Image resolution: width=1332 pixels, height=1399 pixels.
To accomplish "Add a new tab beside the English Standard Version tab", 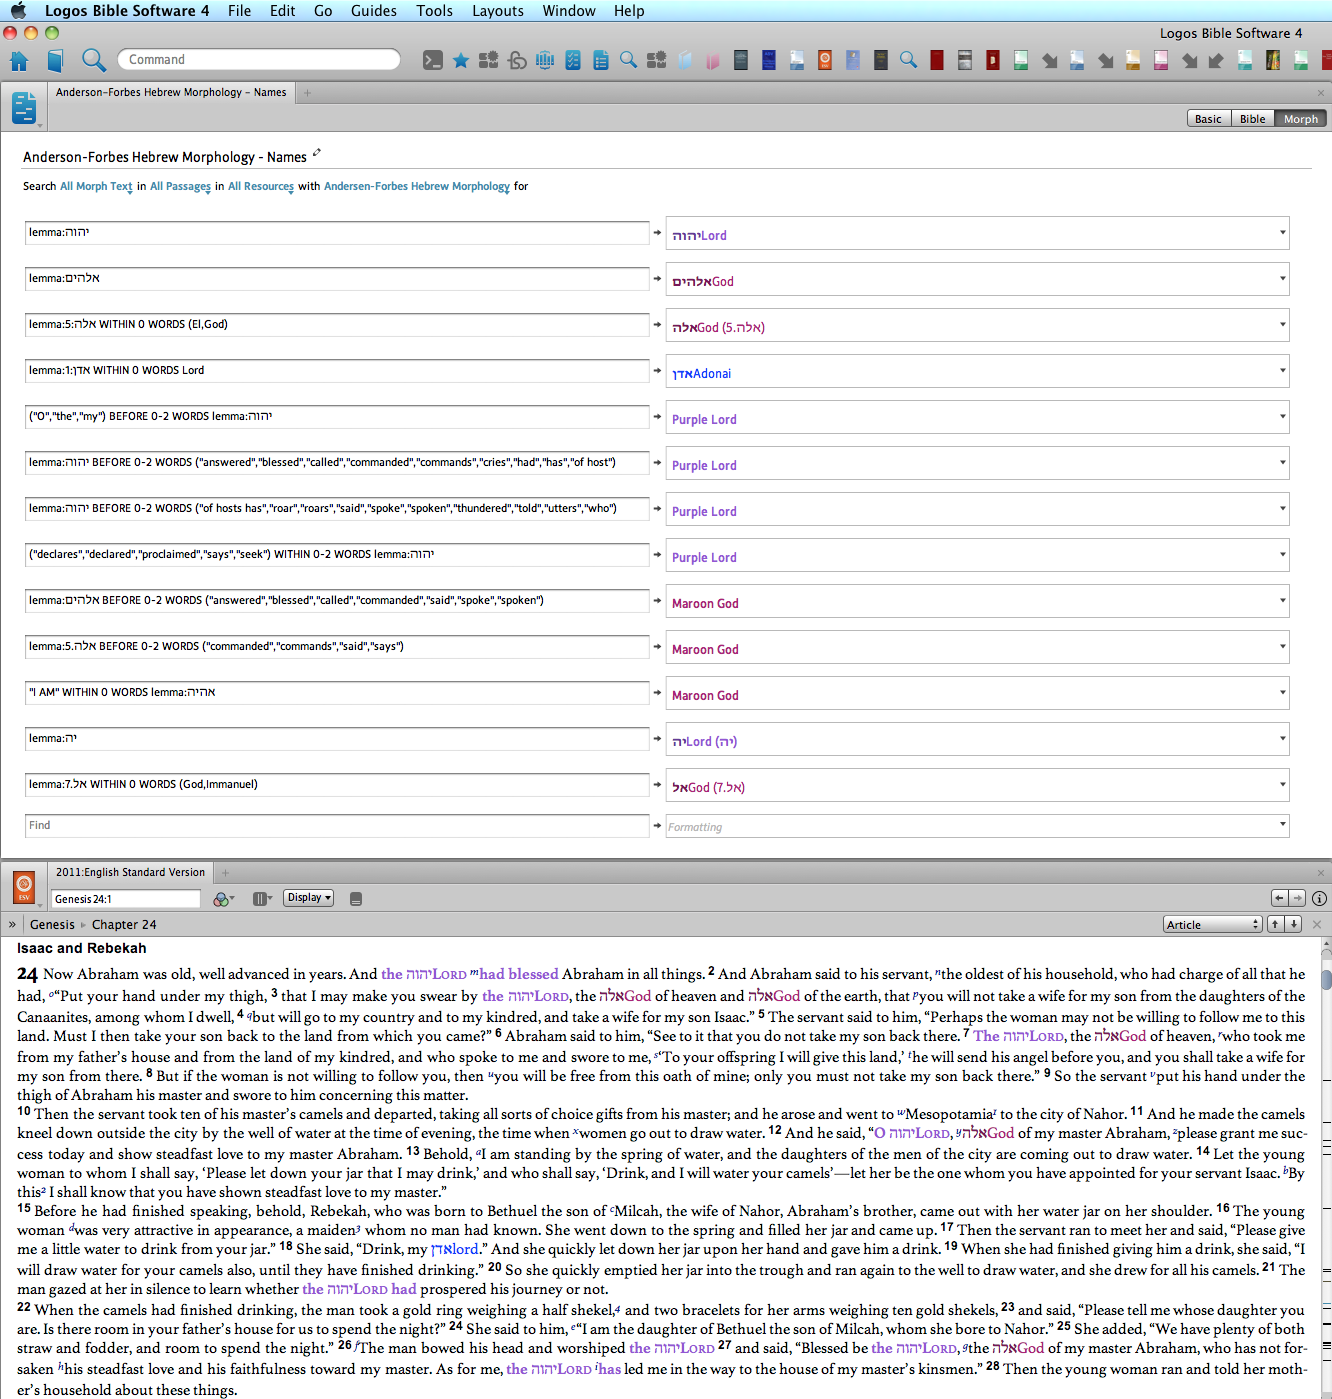I will pyautogui.click(x=225, y=873).
